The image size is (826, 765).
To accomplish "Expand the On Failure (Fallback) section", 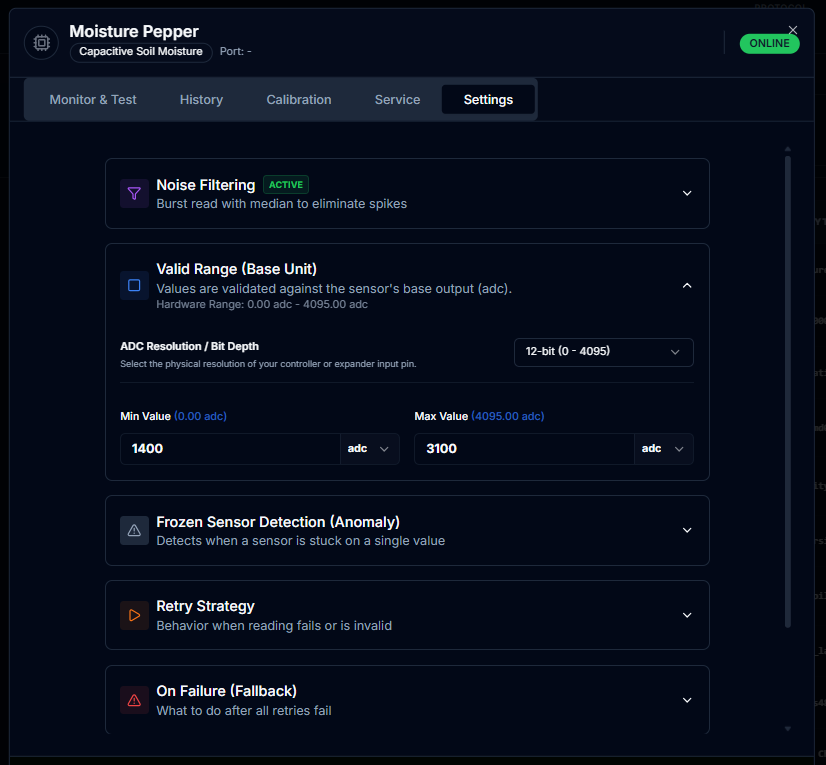I will point(687,700).
